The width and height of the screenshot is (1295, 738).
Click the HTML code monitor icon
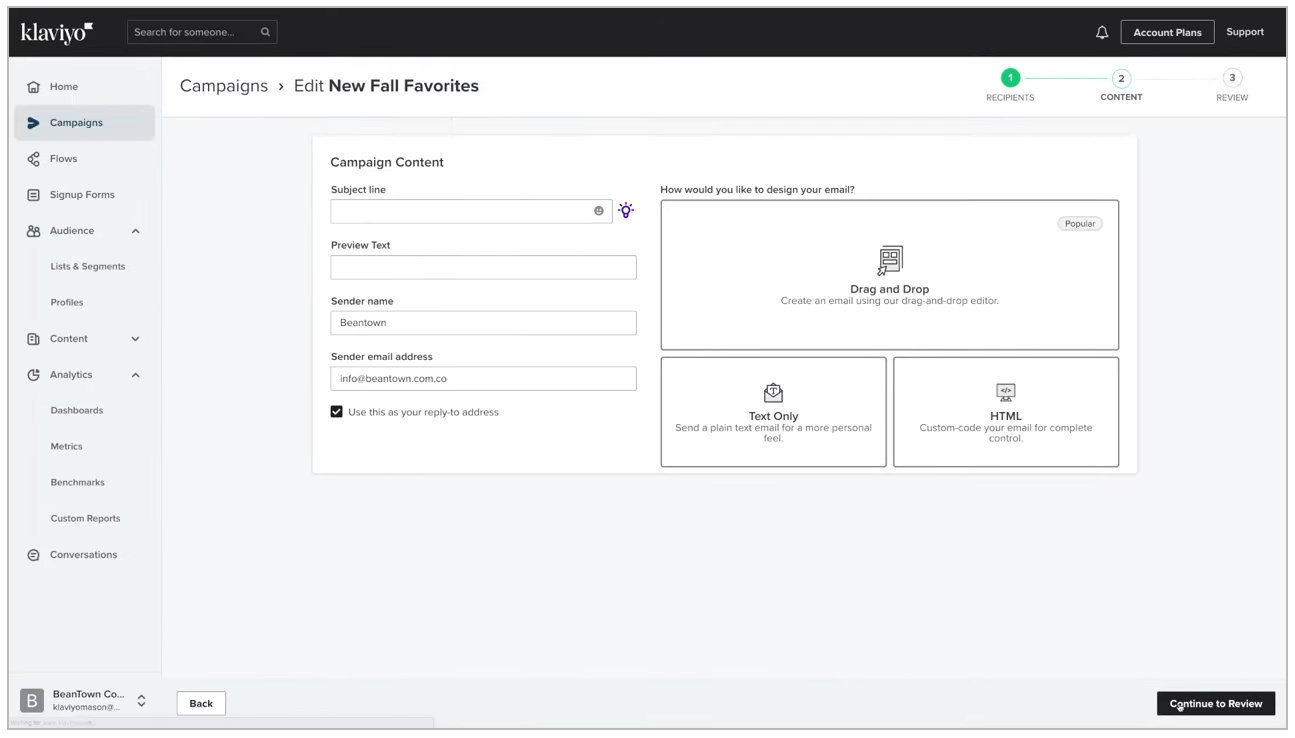(1006, 392)
